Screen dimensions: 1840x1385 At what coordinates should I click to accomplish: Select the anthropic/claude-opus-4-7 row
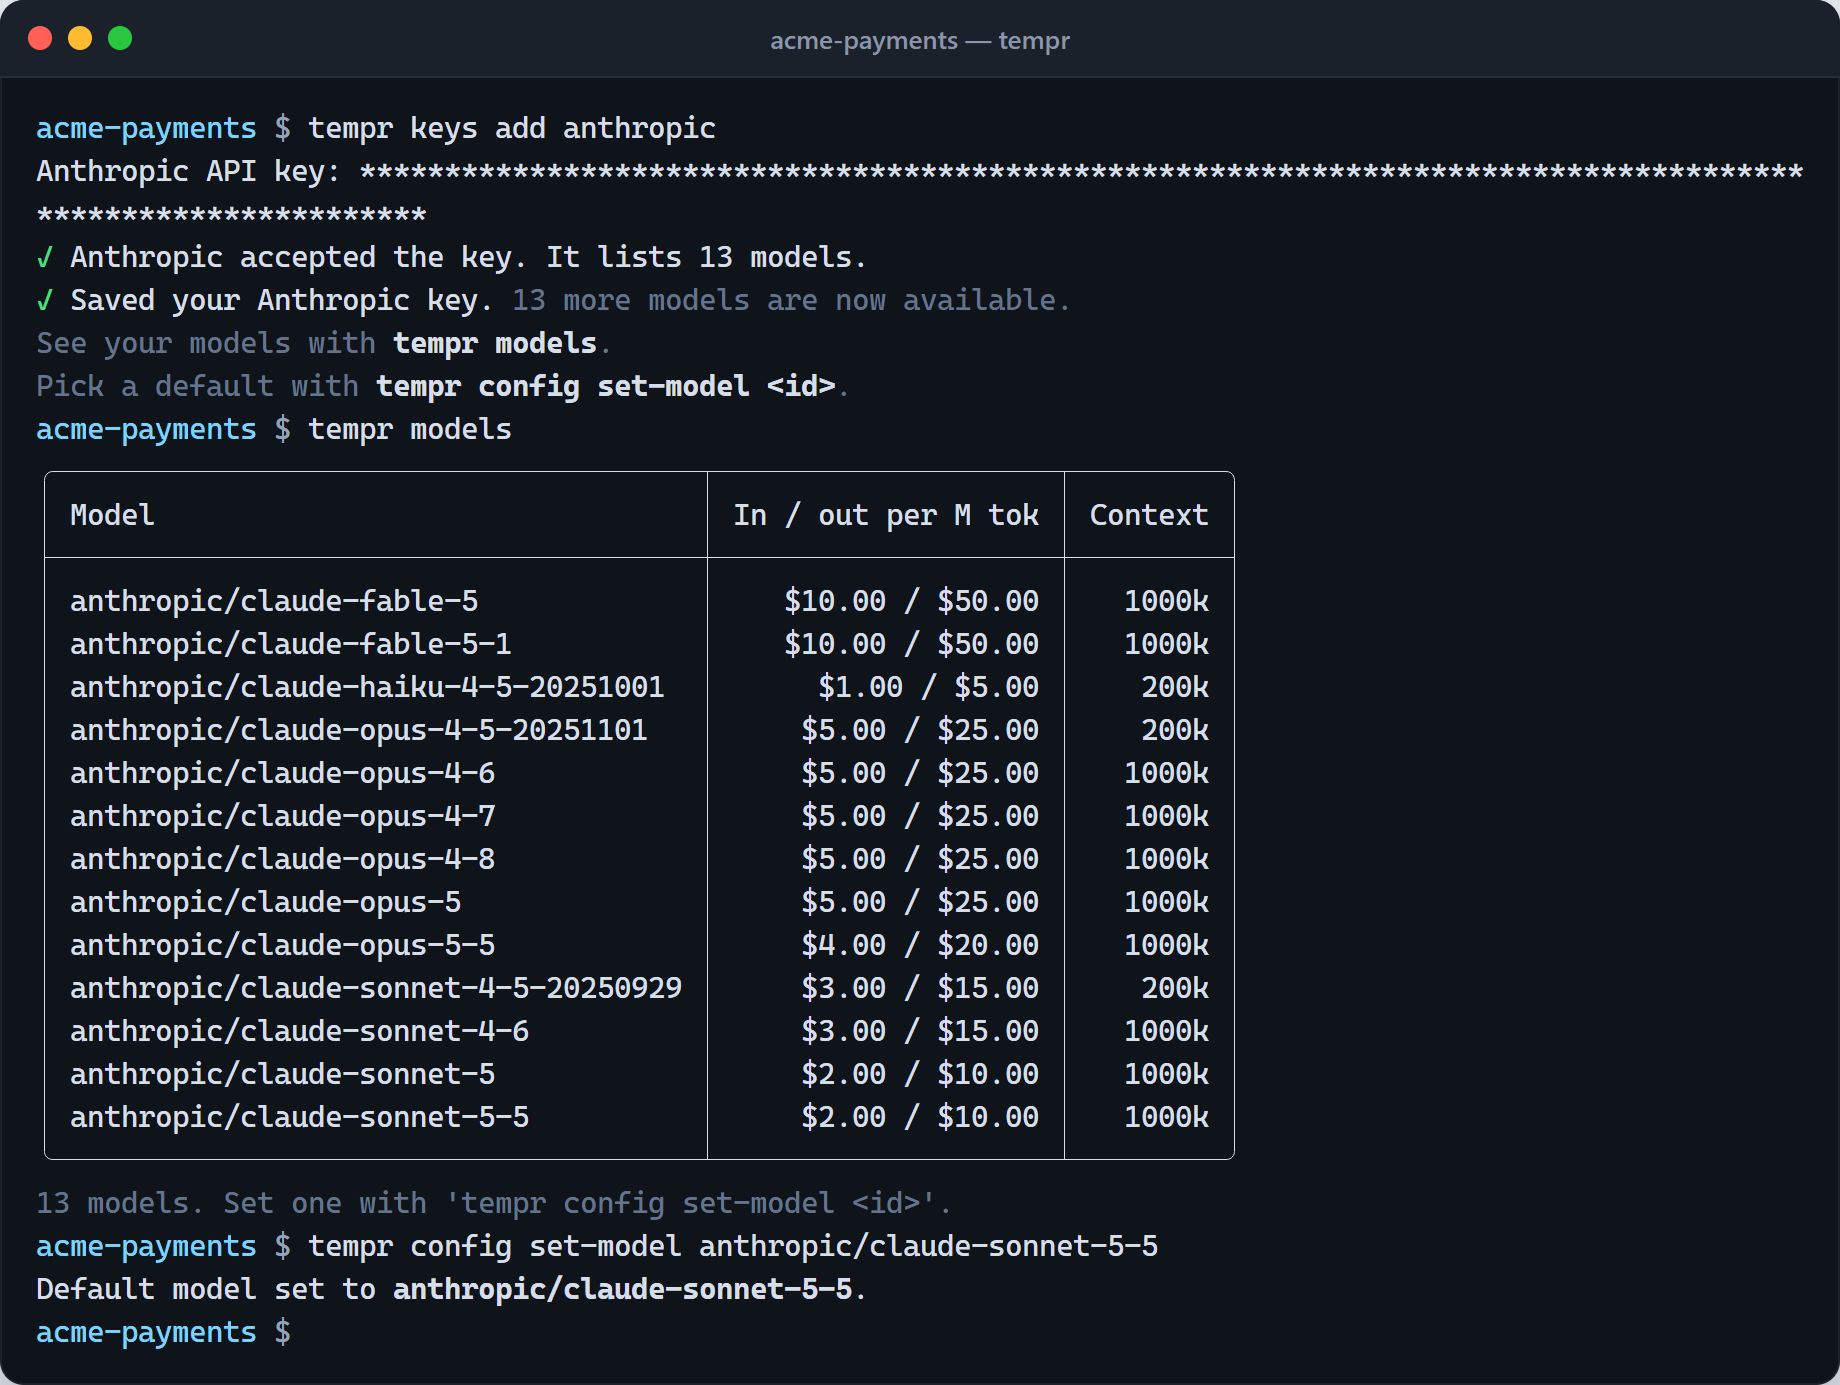coord(639,816)
